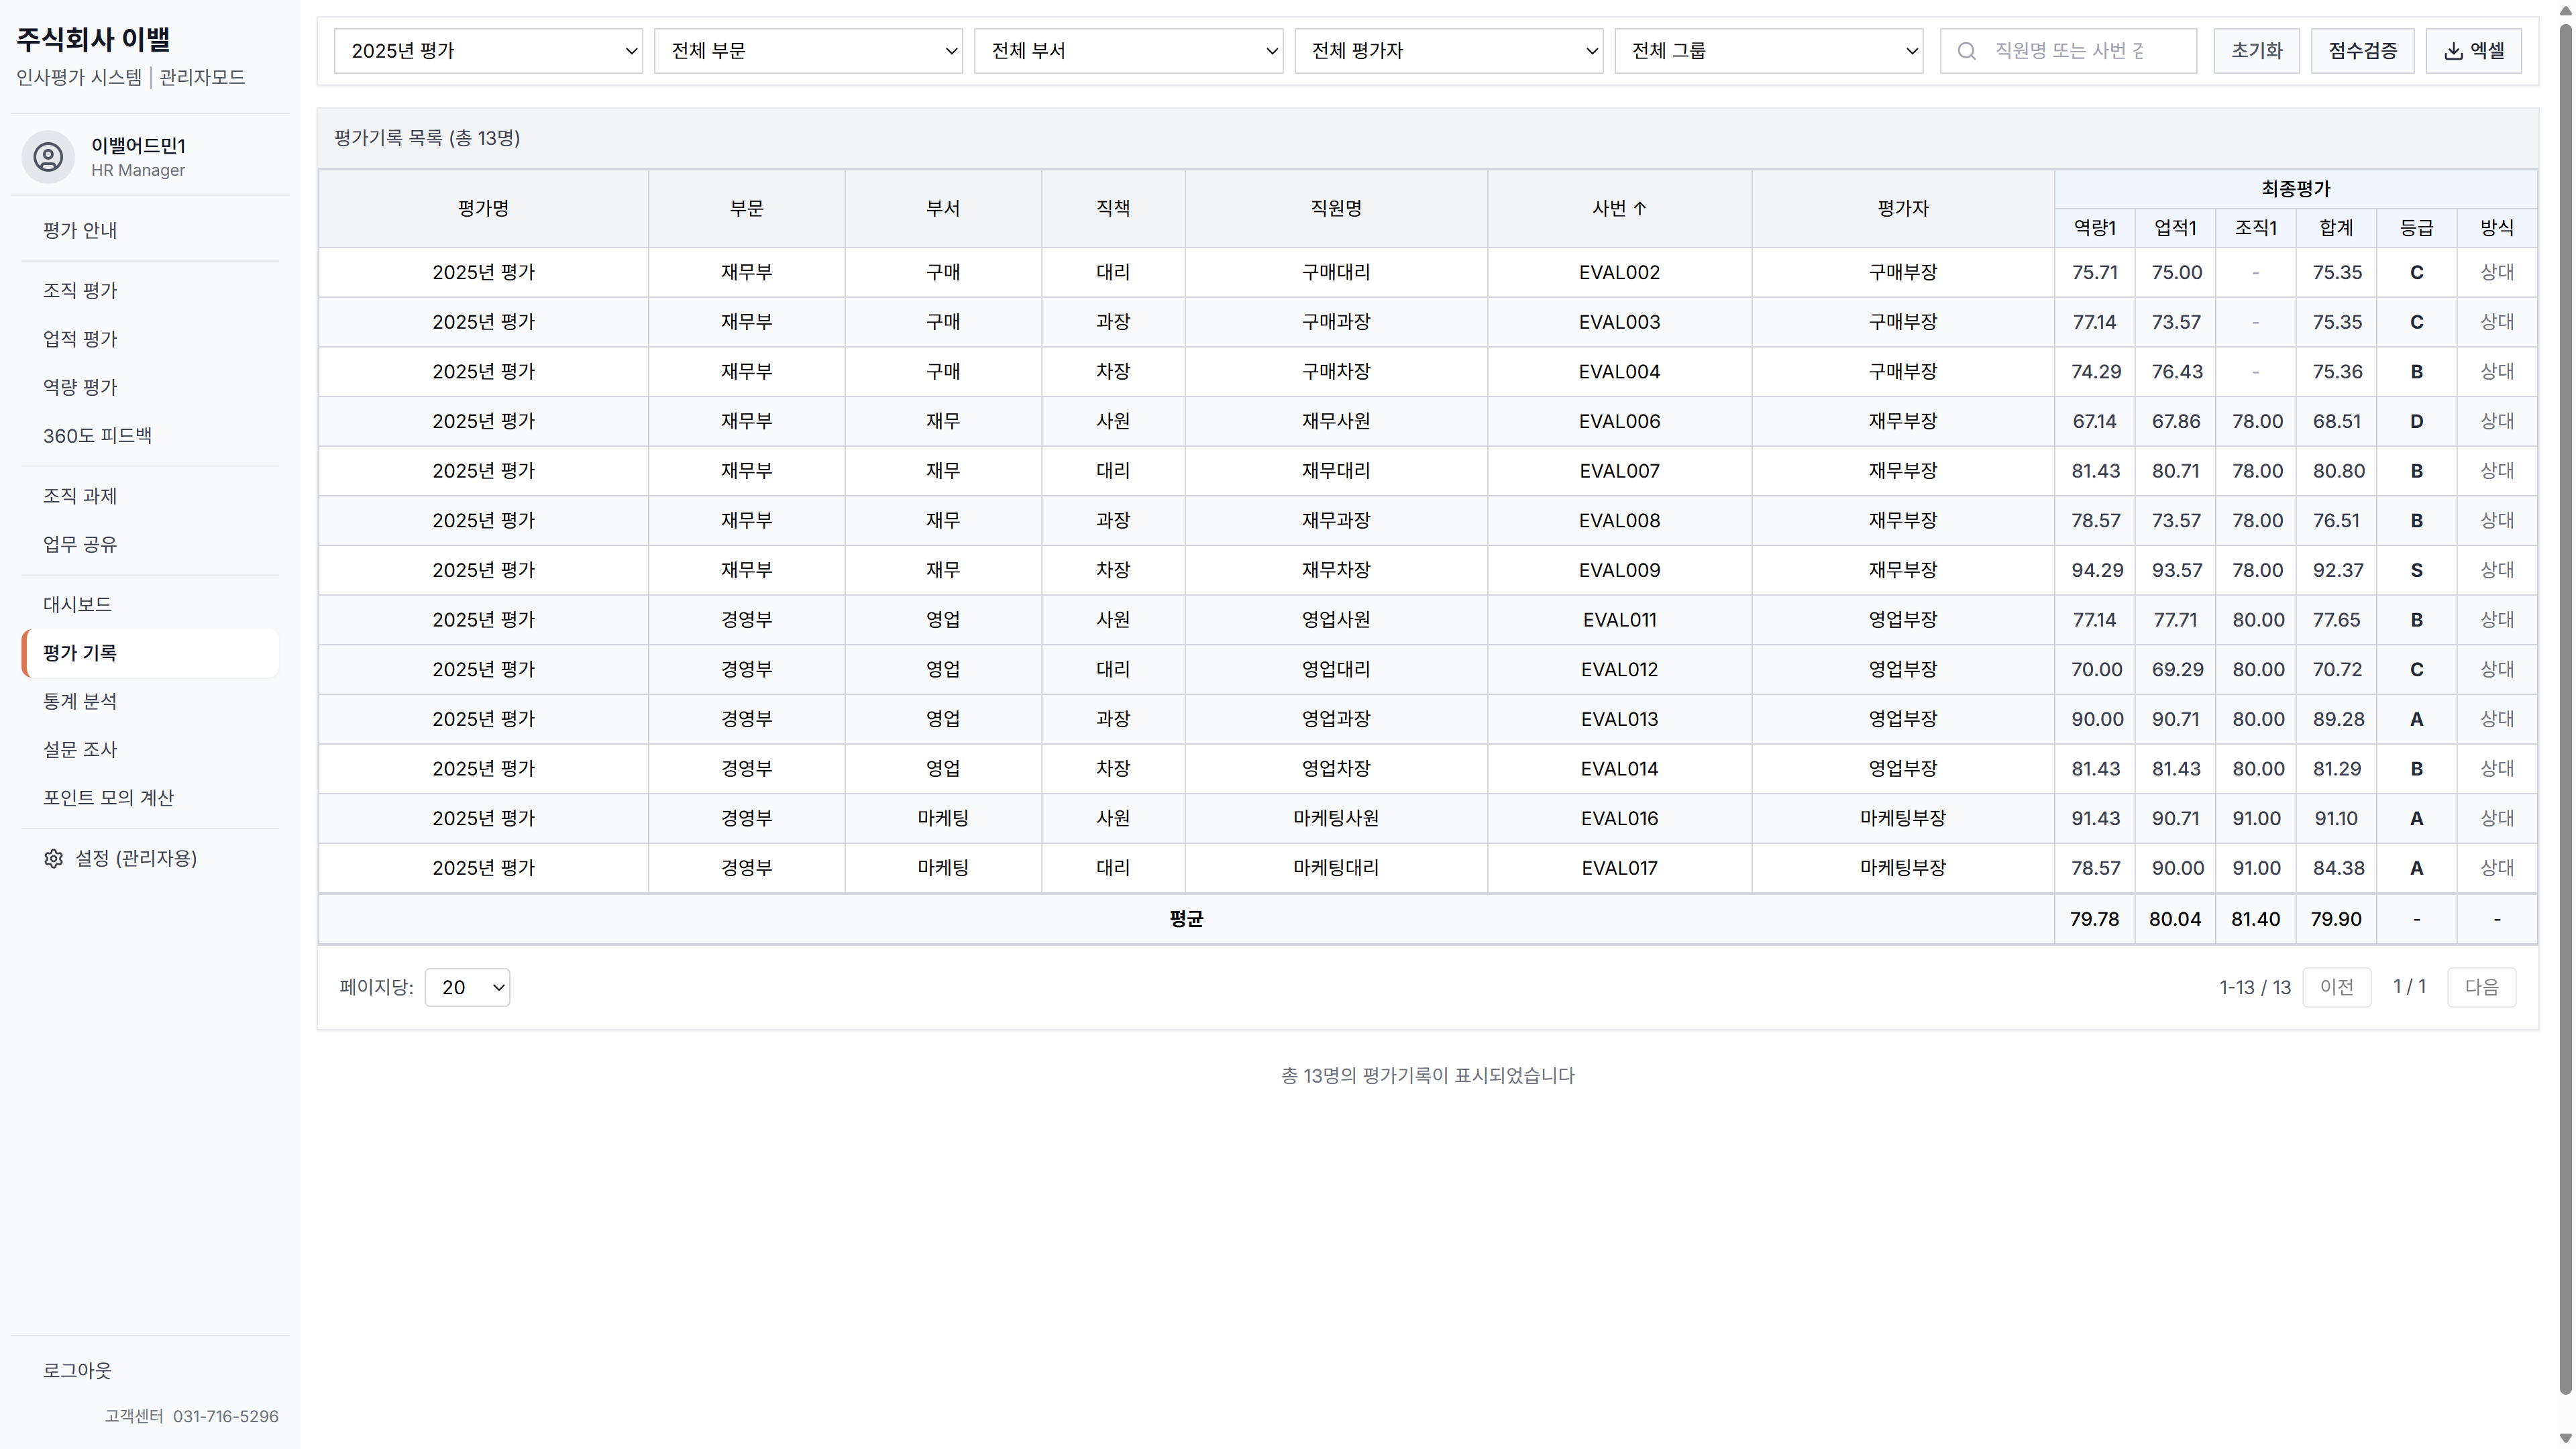2576x1449 pixels.
Task: Click the EVAL009 재무차장 row
Action: click(1335, 570)
